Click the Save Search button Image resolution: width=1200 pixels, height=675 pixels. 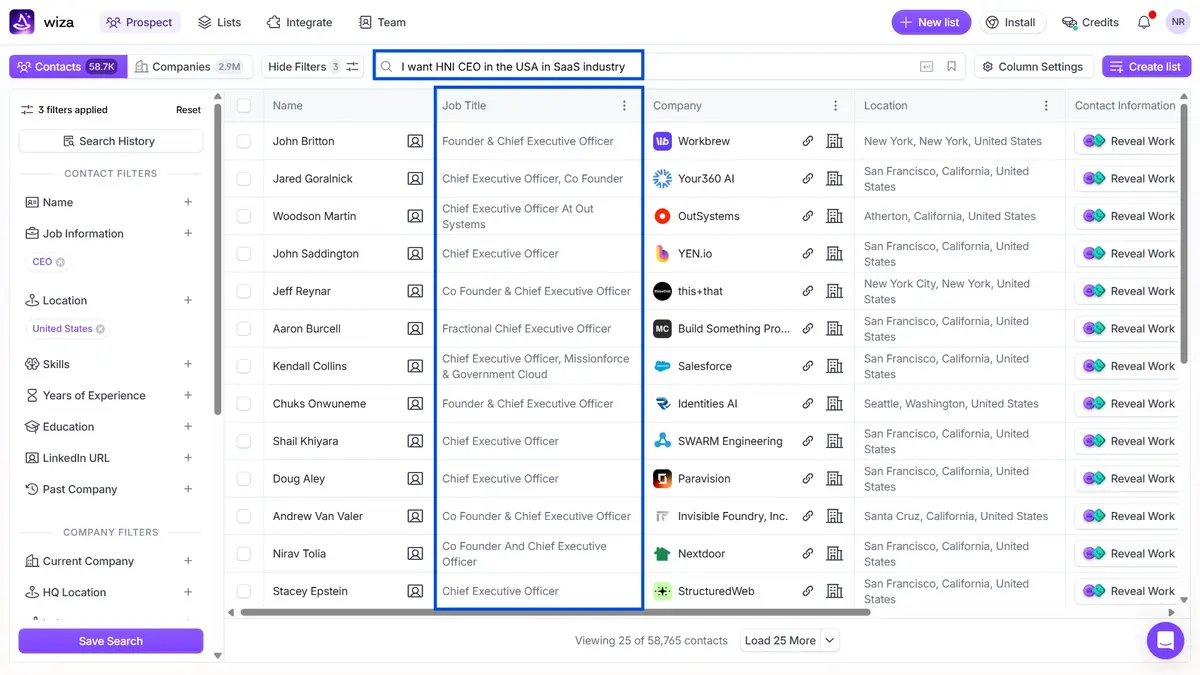click(111, 641)
